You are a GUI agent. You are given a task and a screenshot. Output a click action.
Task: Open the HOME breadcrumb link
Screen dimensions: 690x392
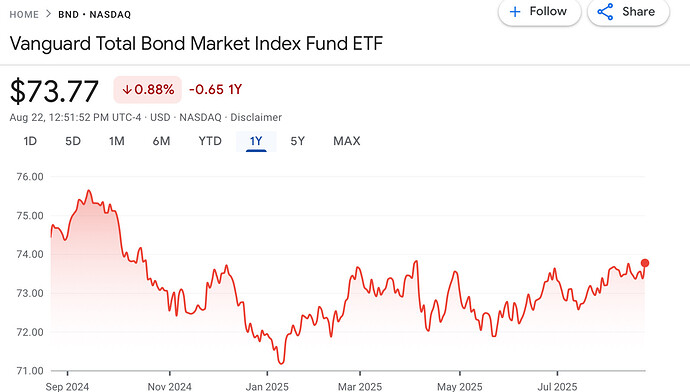pos(24,15)
